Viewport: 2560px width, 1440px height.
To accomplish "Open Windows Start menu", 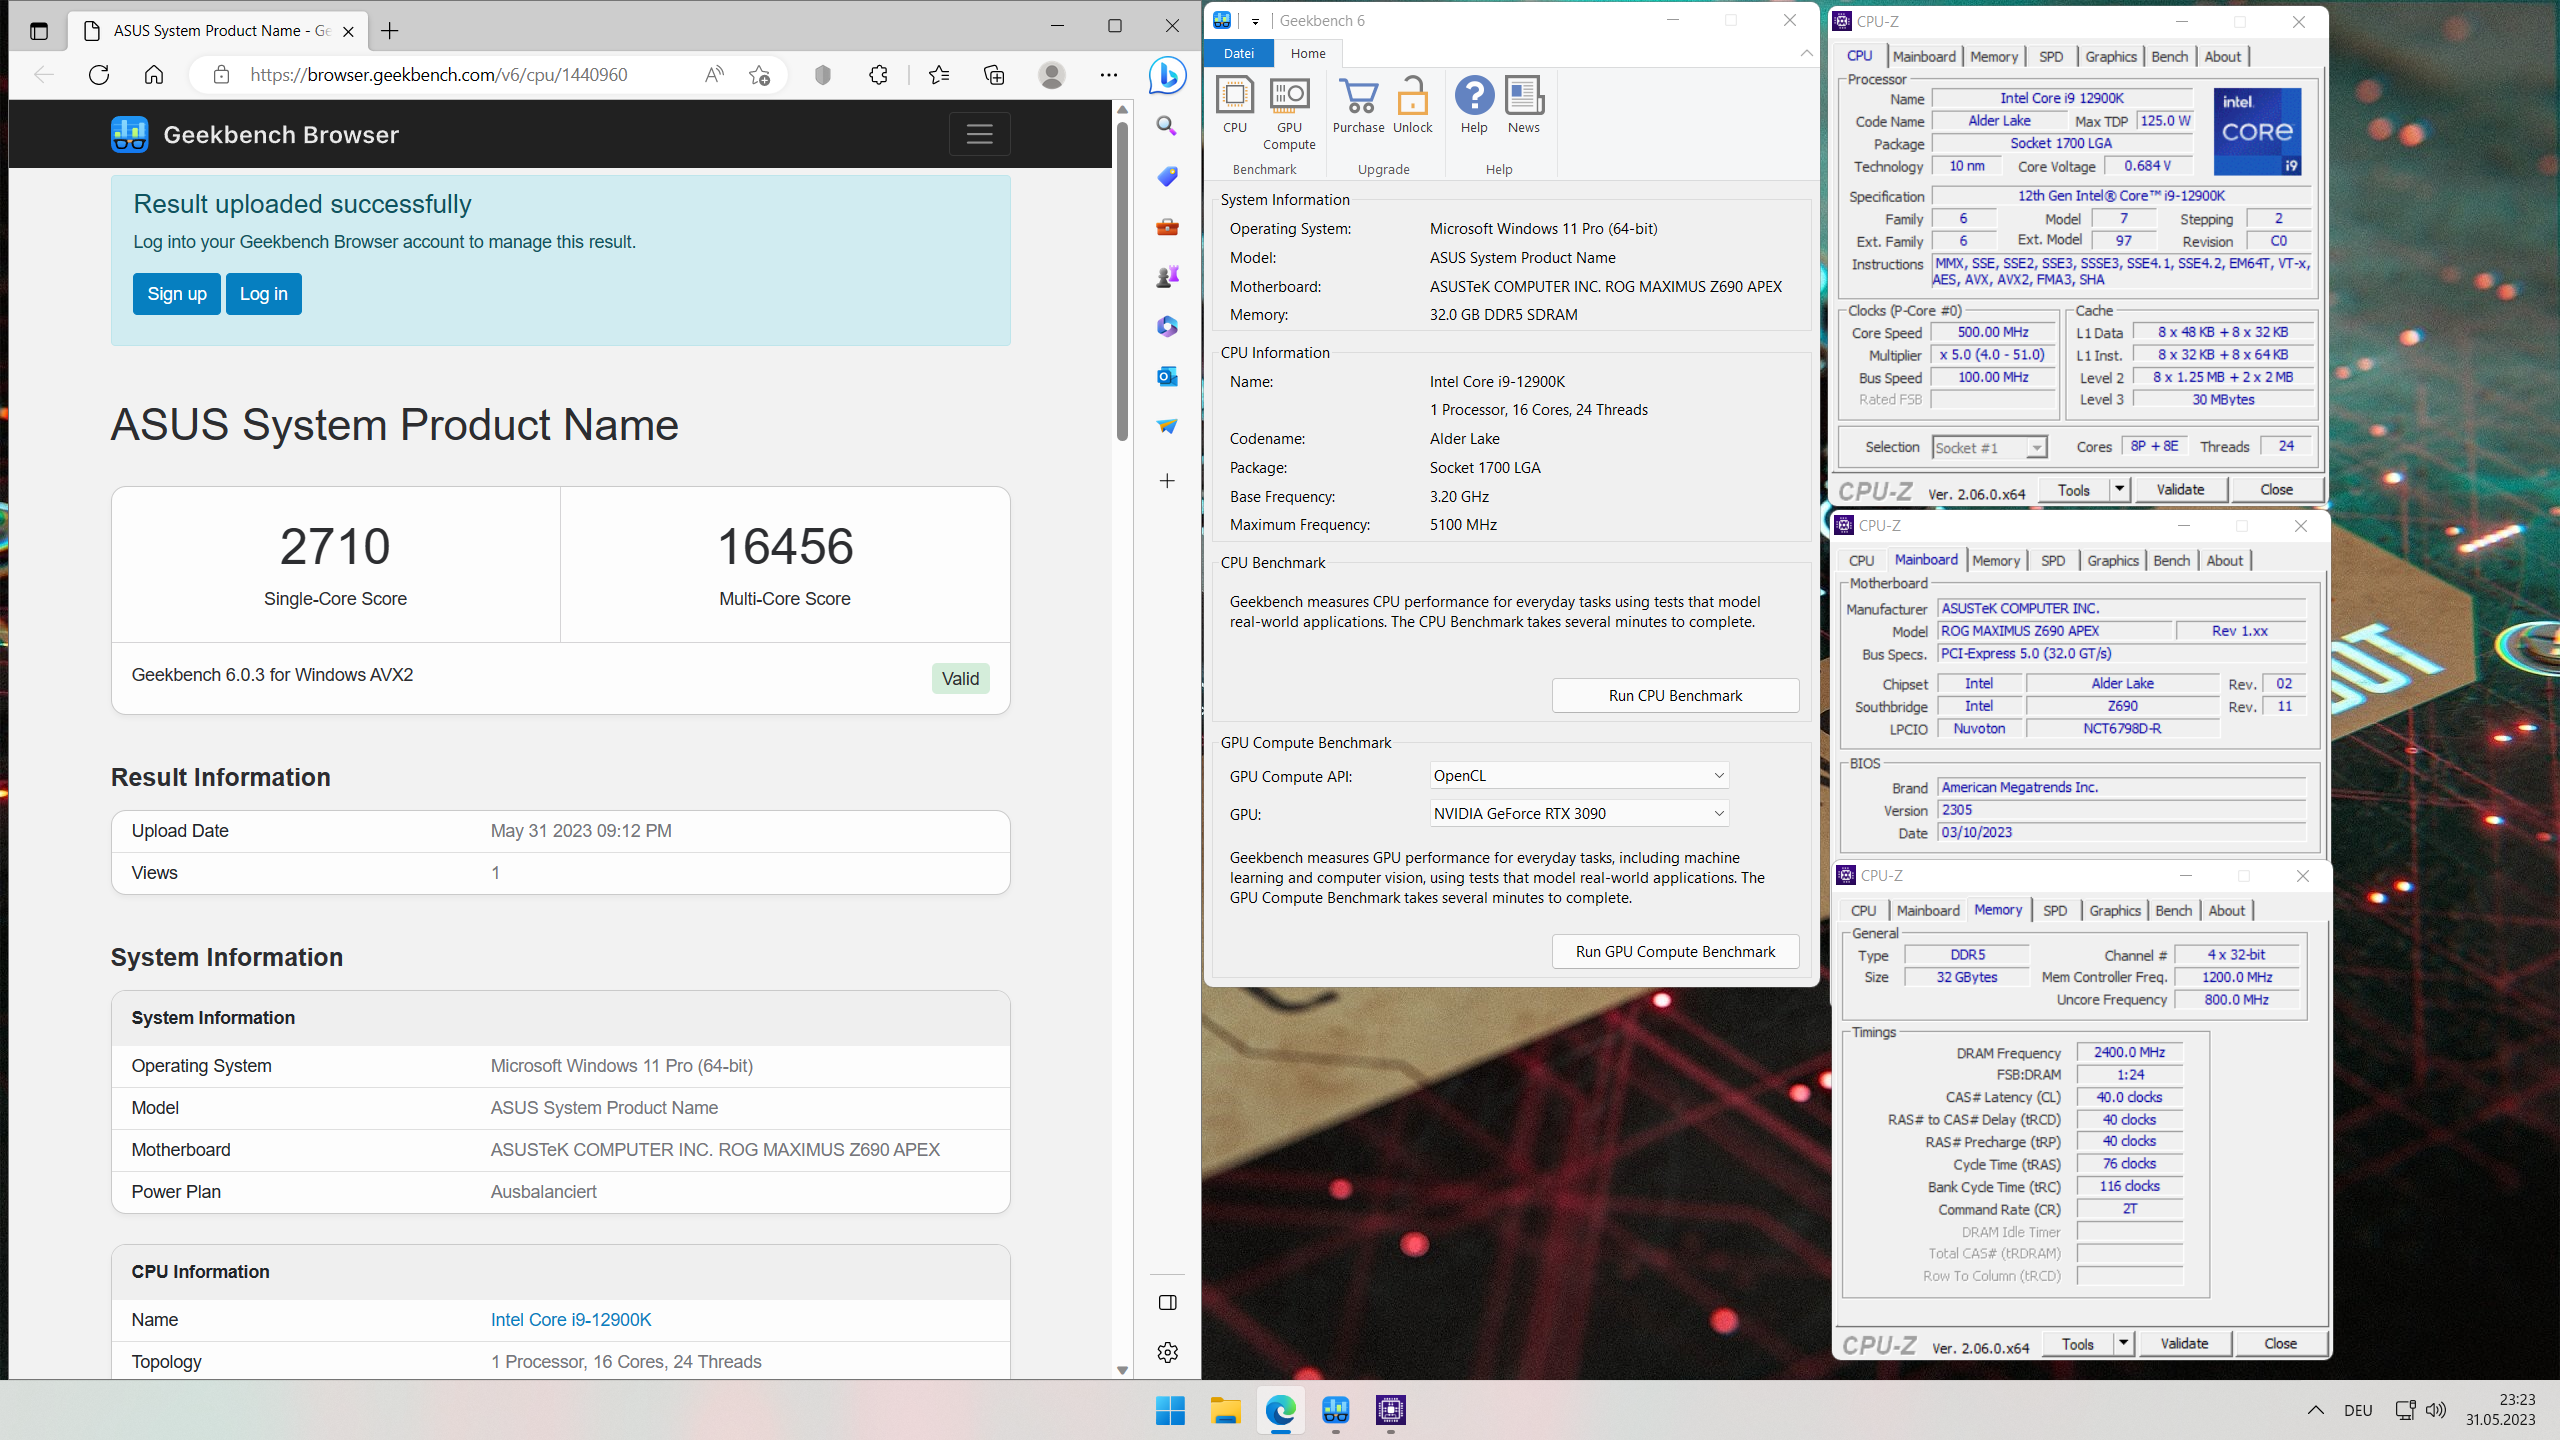I will pyautogui.click(x=1170, y=1410).
